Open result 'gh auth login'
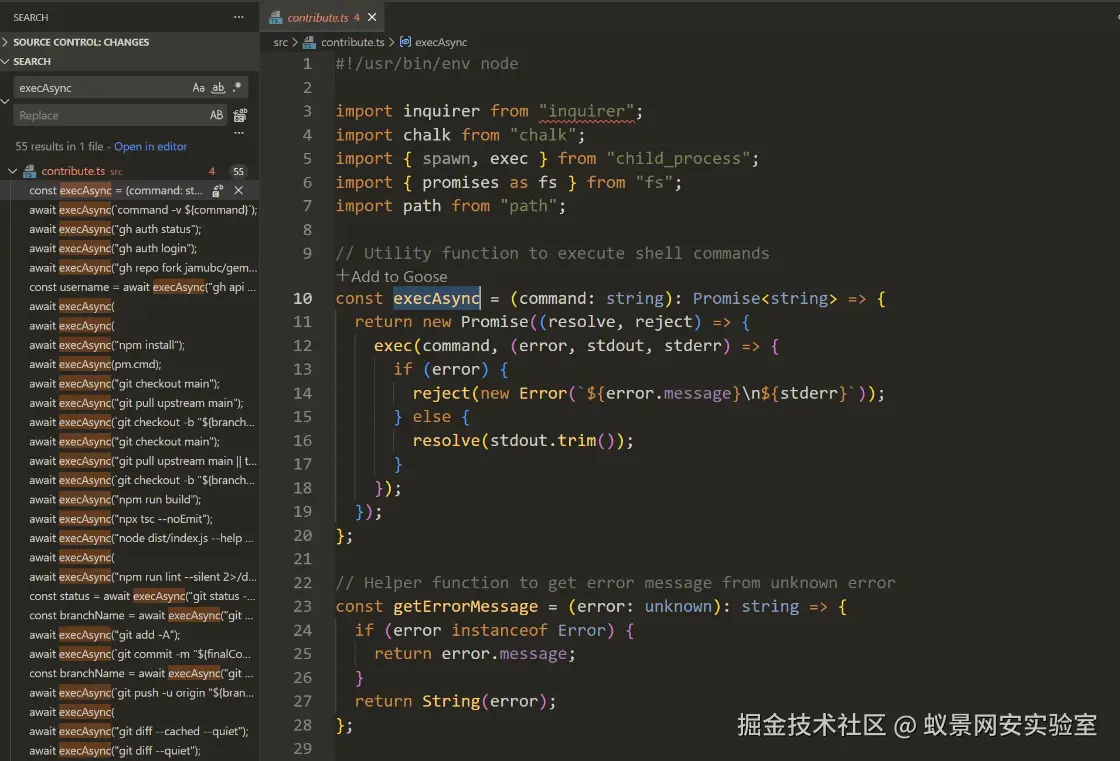1120x761 pixels. tap(113, 248)
